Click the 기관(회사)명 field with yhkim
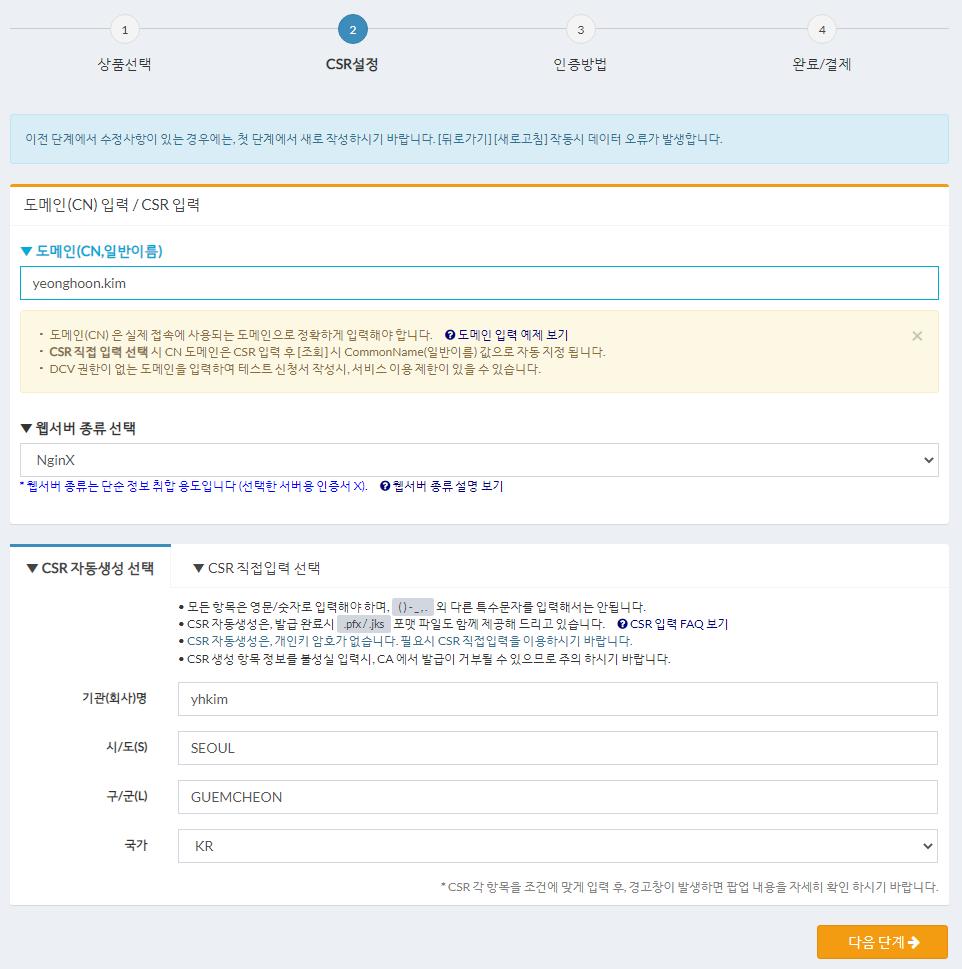The image size is (962, 969). [x=557, y=699]
